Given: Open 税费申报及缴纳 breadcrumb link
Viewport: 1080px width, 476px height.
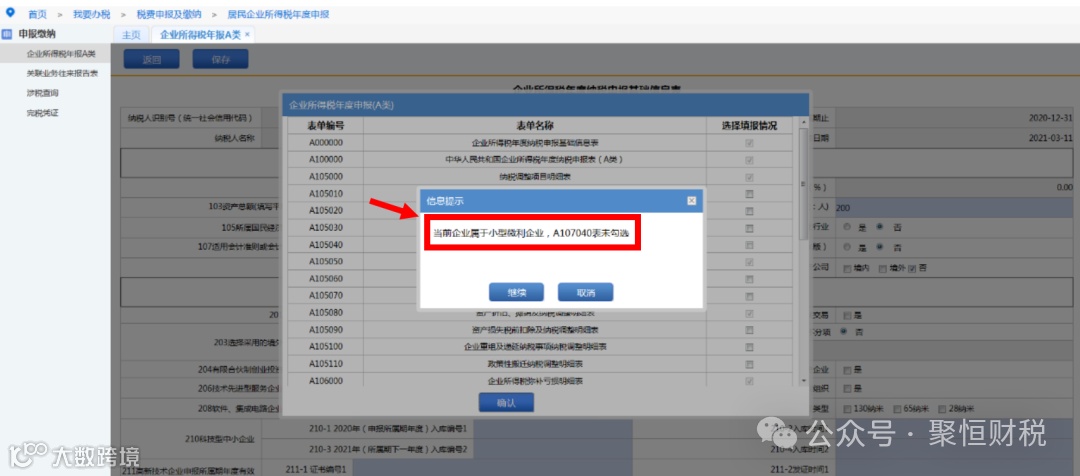Looking at the screenshot, I should [169, 14].
